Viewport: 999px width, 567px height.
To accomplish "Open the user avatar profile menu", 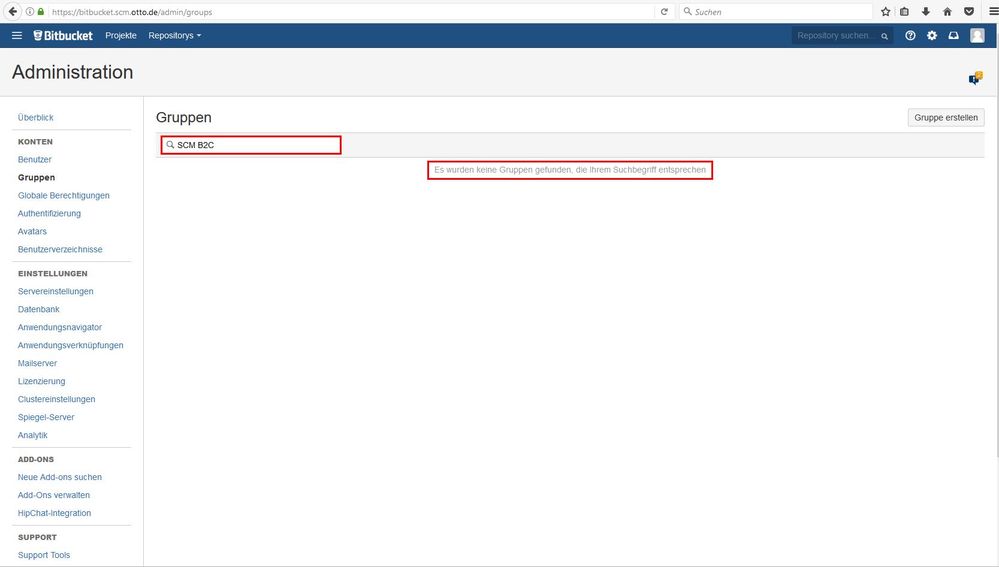I will [977, 36].
